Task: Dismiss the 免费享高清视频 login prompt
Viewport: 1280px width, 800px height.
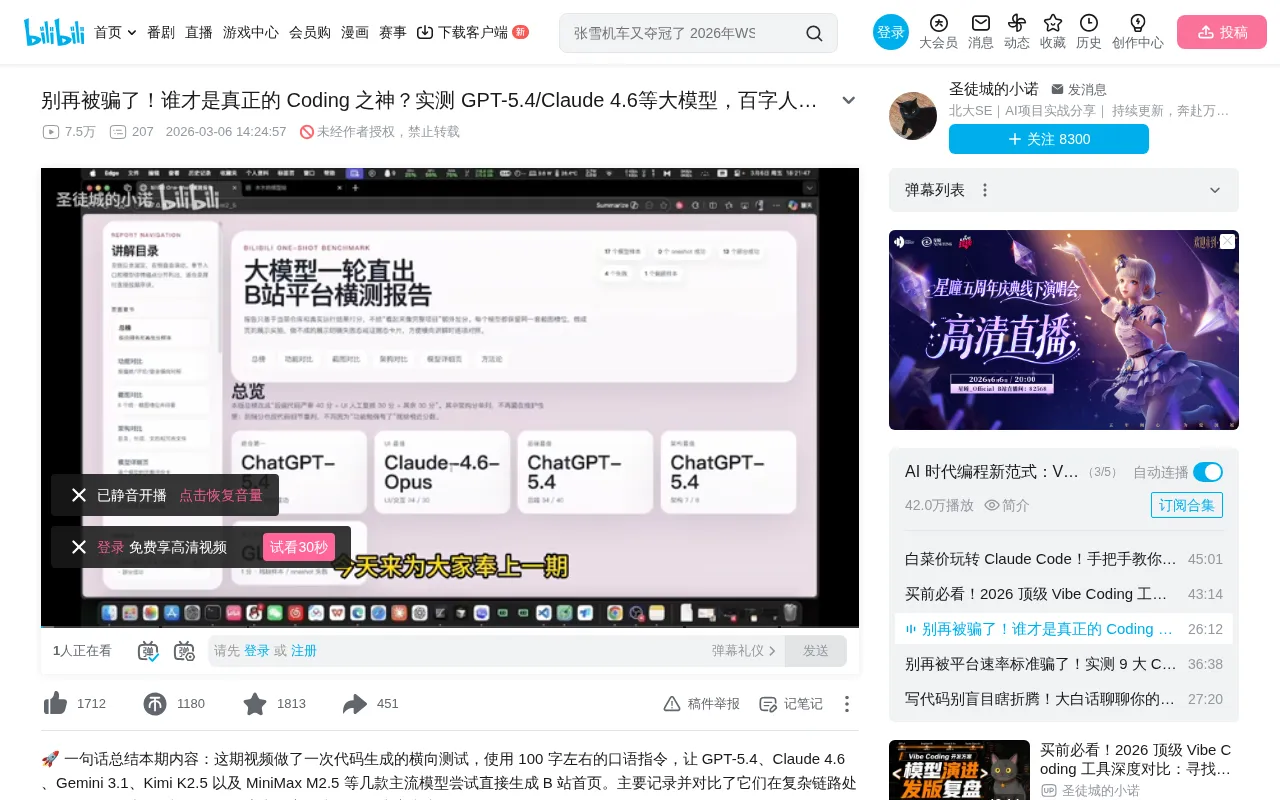Action: click(x=79, y=547)
